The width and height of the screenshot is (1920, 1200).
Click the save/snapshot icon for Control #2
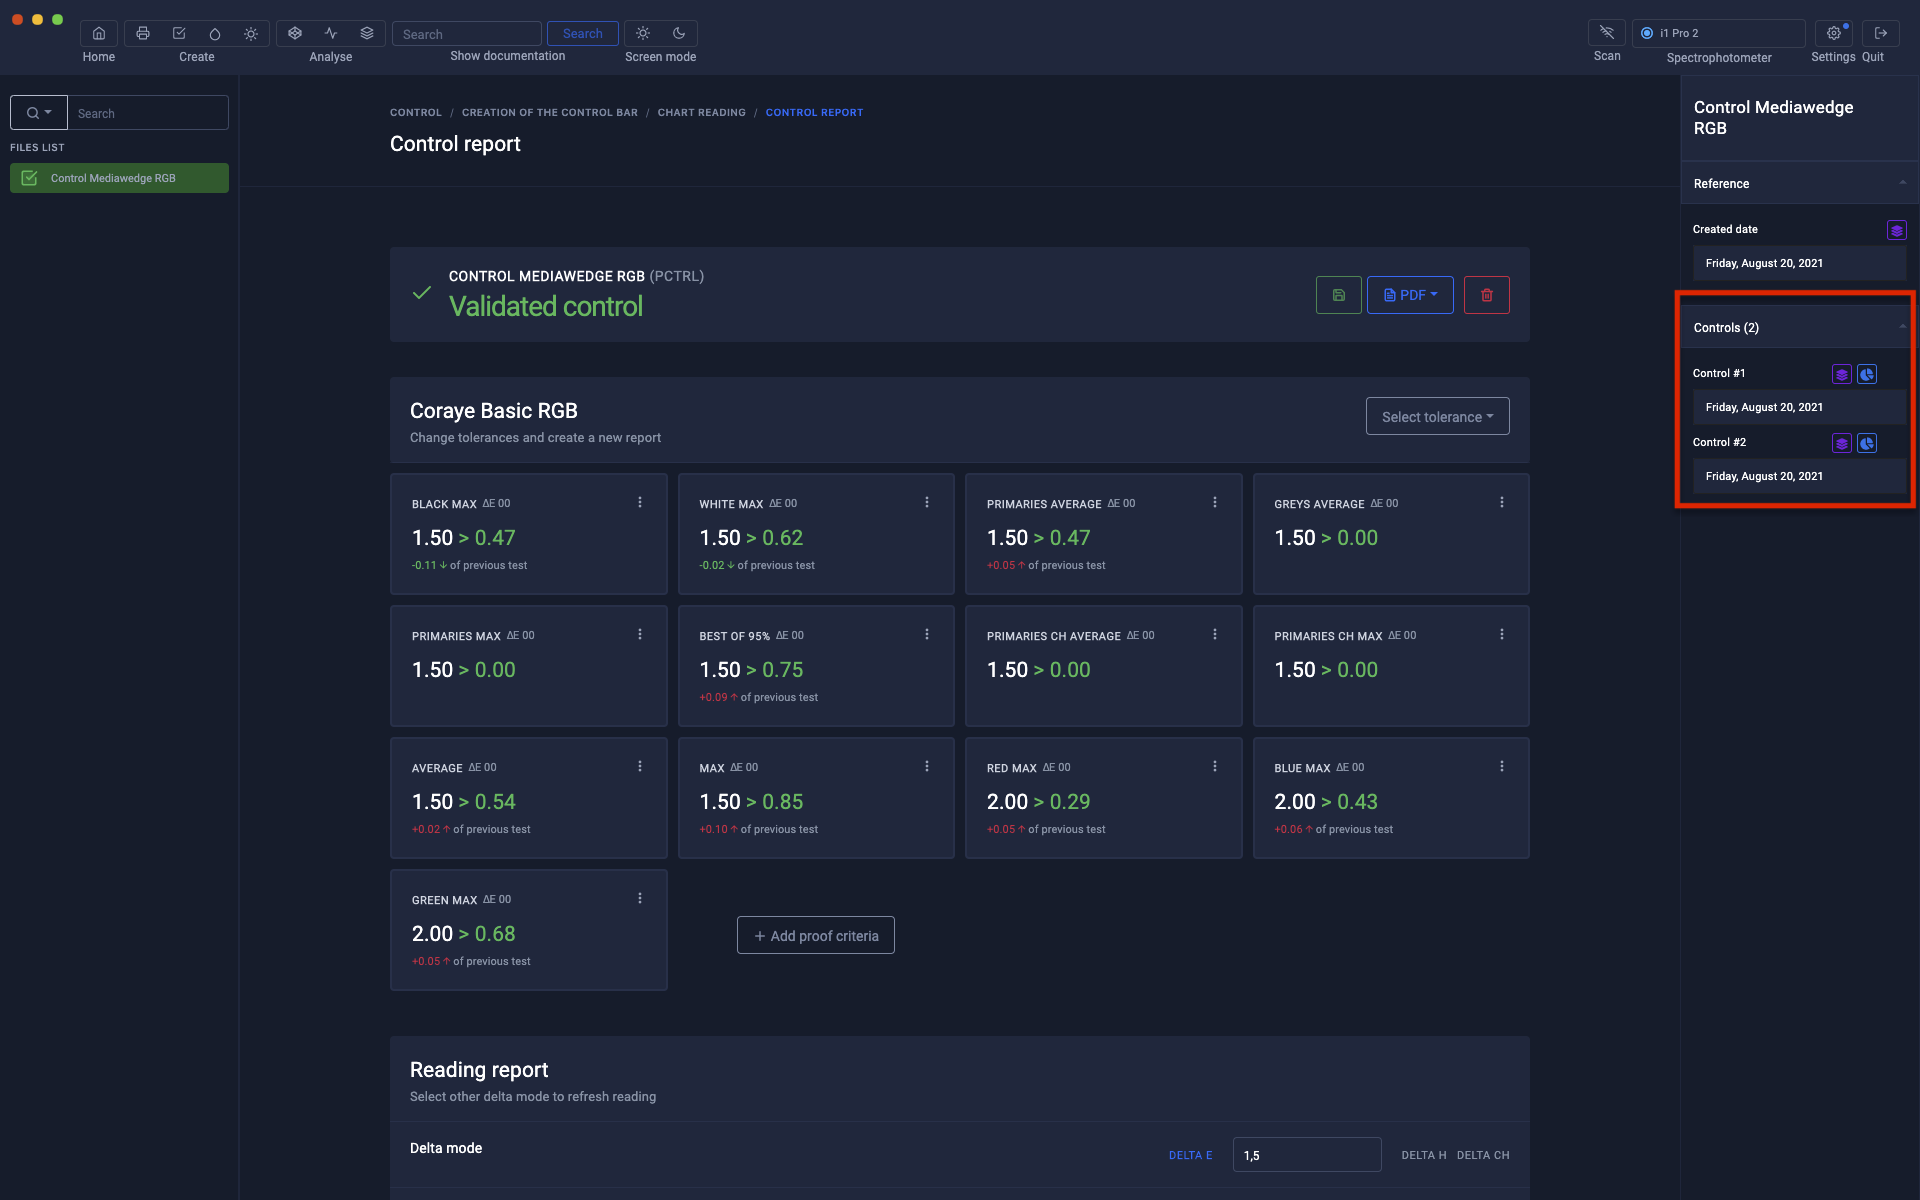[1841, 442]
